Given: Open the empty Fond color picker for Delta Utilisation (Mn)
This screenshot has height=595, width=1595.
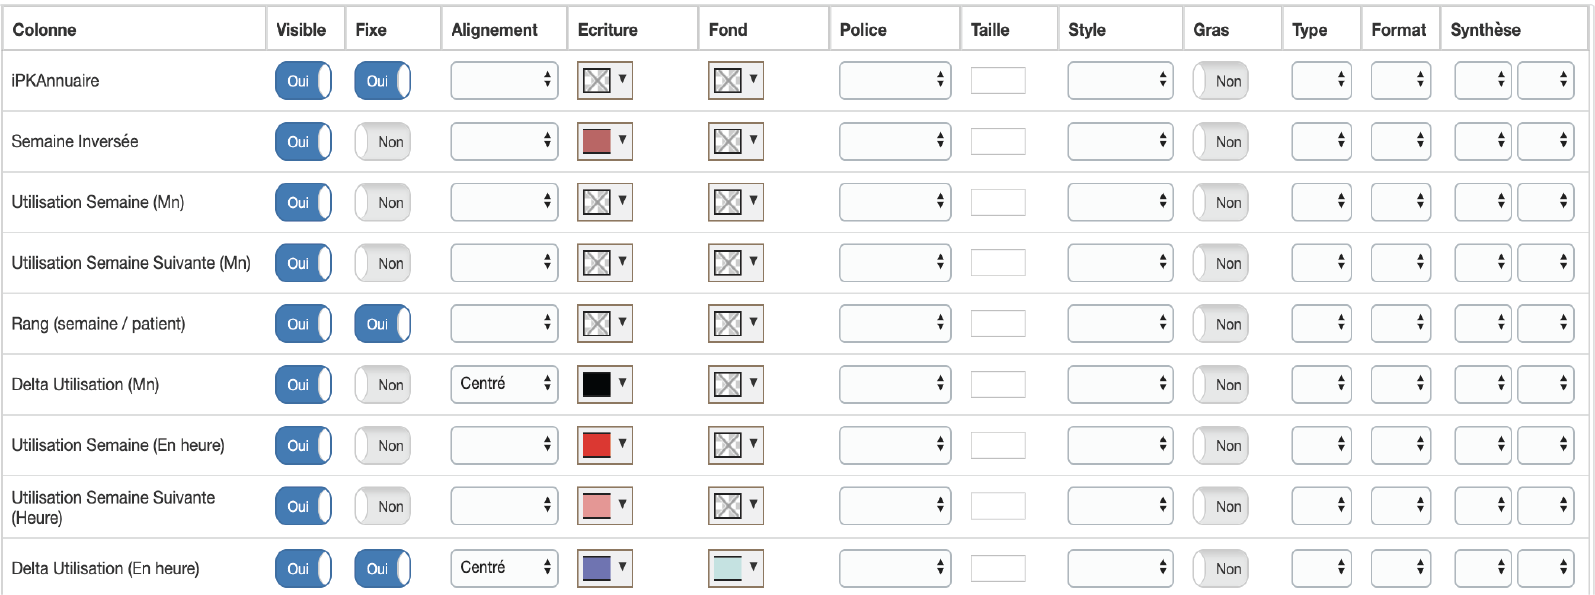Looking at the screenshot, I should click(x=736, y=385).
